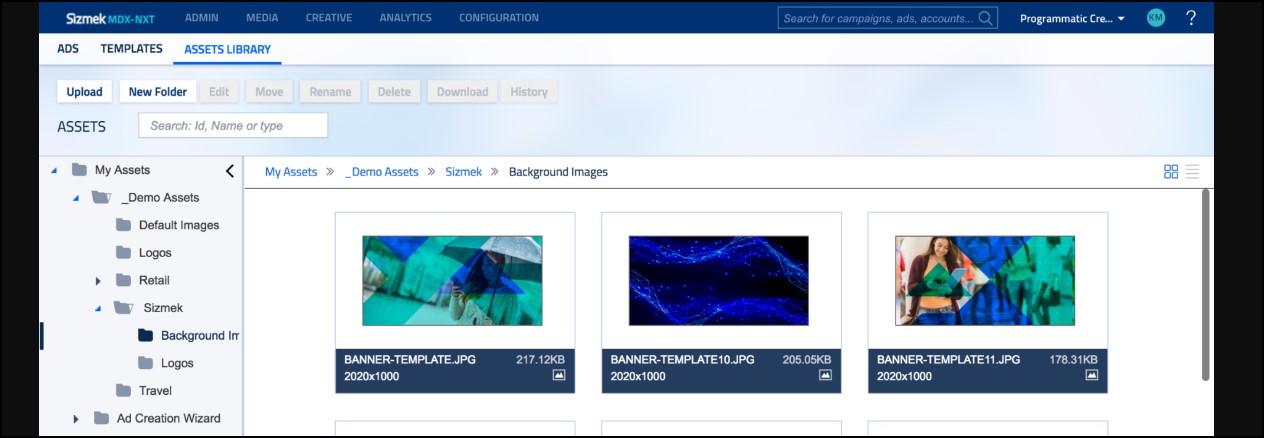
Task: Click the 217.12KB file size text
Action: point(541,359)
